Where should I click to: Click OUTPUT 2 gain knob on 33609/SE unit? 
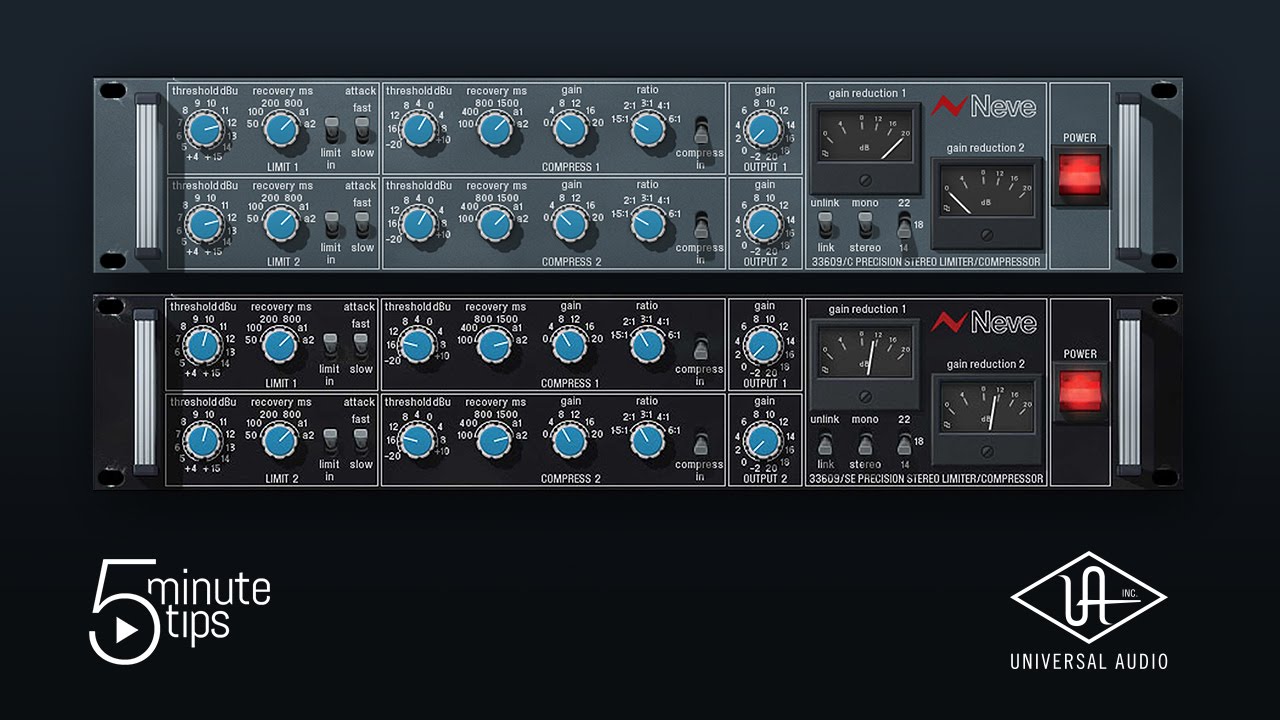[x=763, y=440]
